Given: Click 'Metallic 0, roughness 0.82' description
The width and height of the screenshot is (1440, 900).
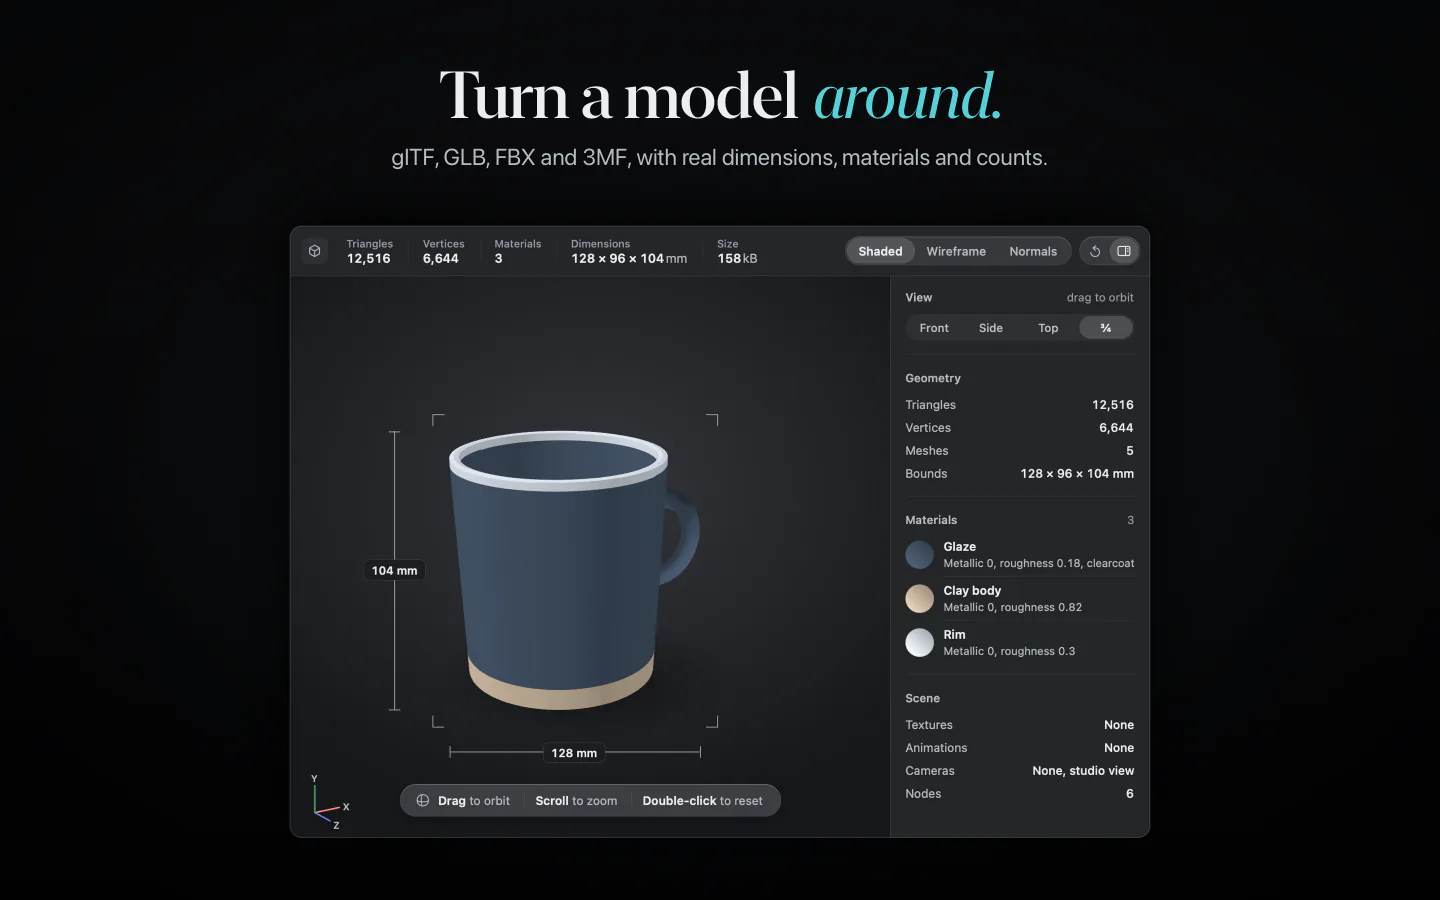Looking at the screenshot, I should click(x=1012, y=608).
